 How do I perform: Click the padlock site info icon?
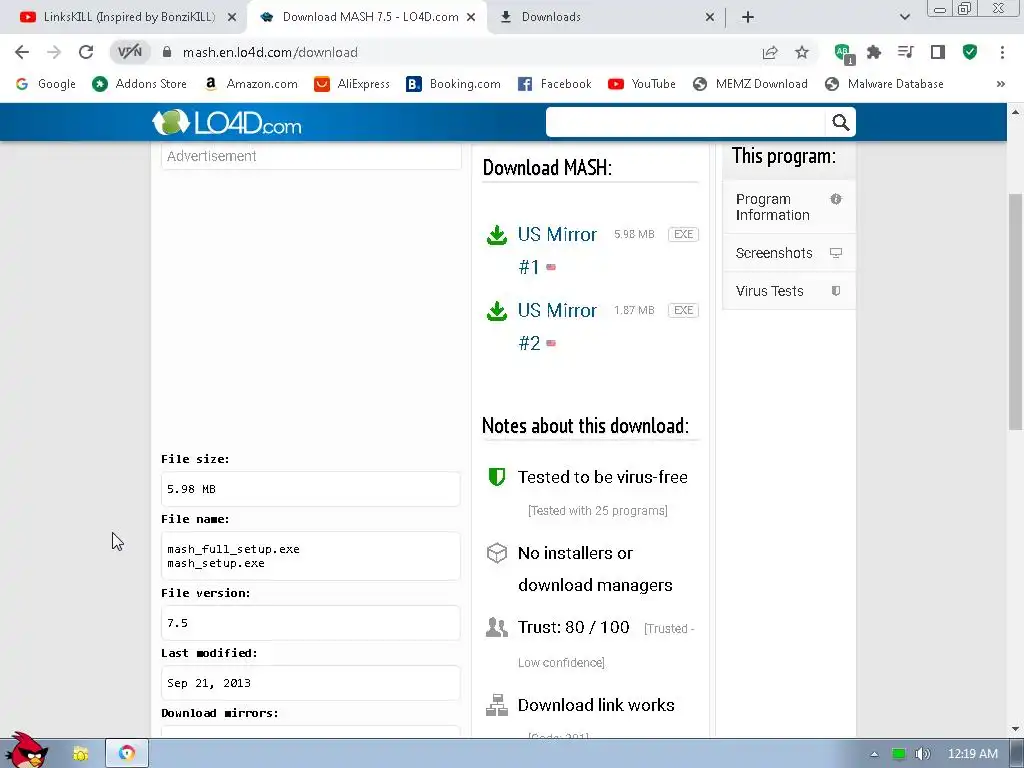(x=167, y=52)
